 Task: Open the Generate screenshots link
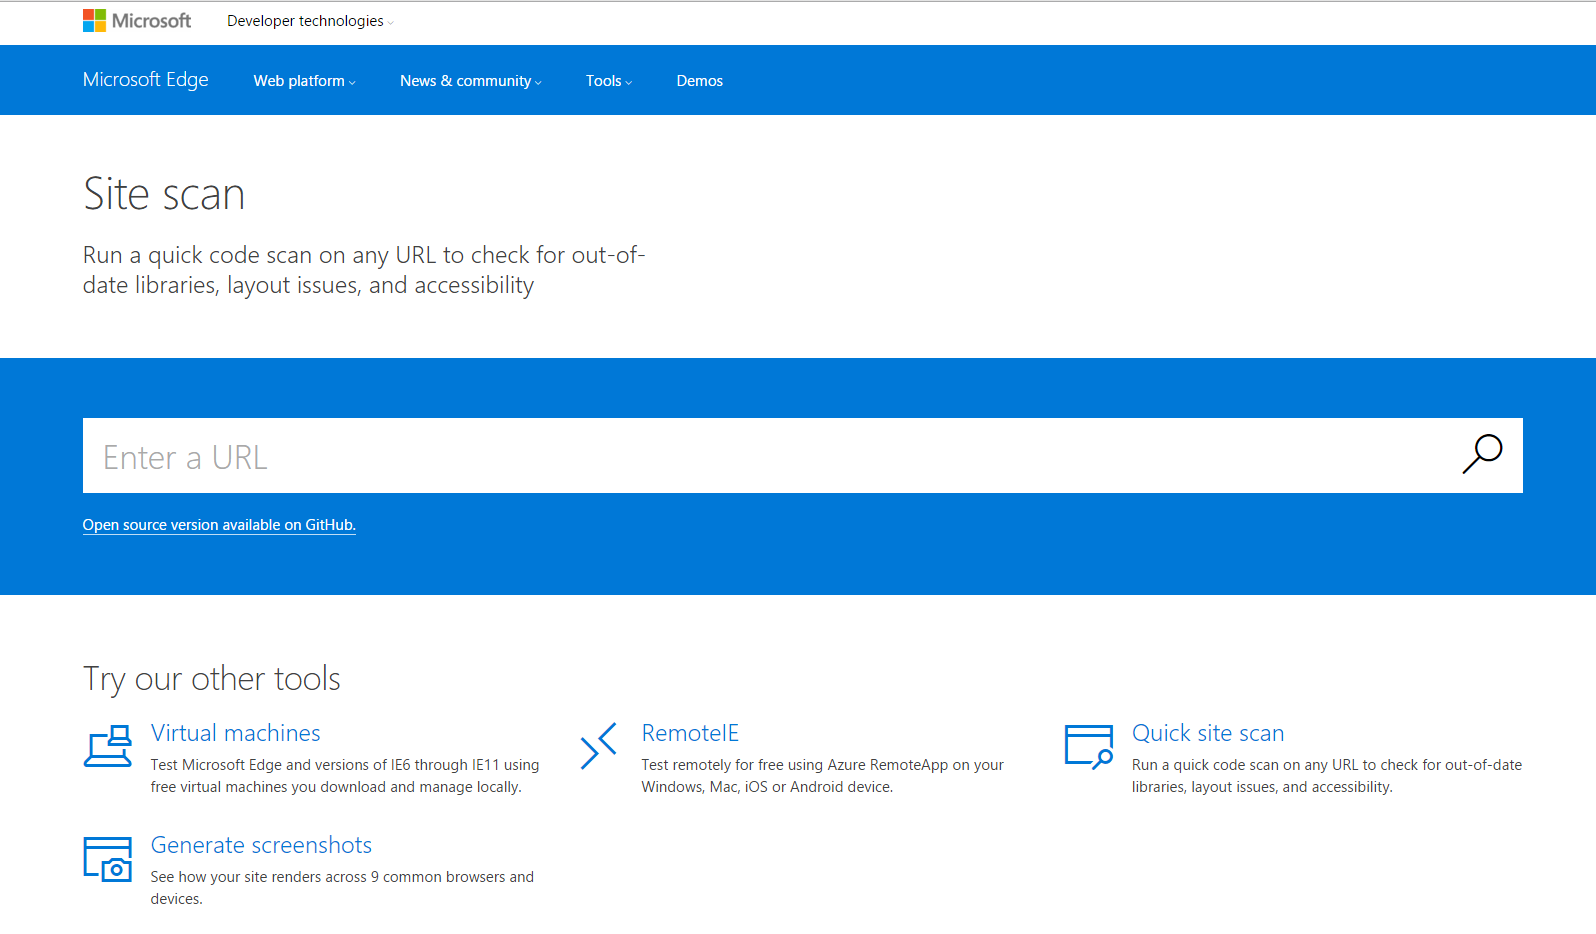[262, 845]
